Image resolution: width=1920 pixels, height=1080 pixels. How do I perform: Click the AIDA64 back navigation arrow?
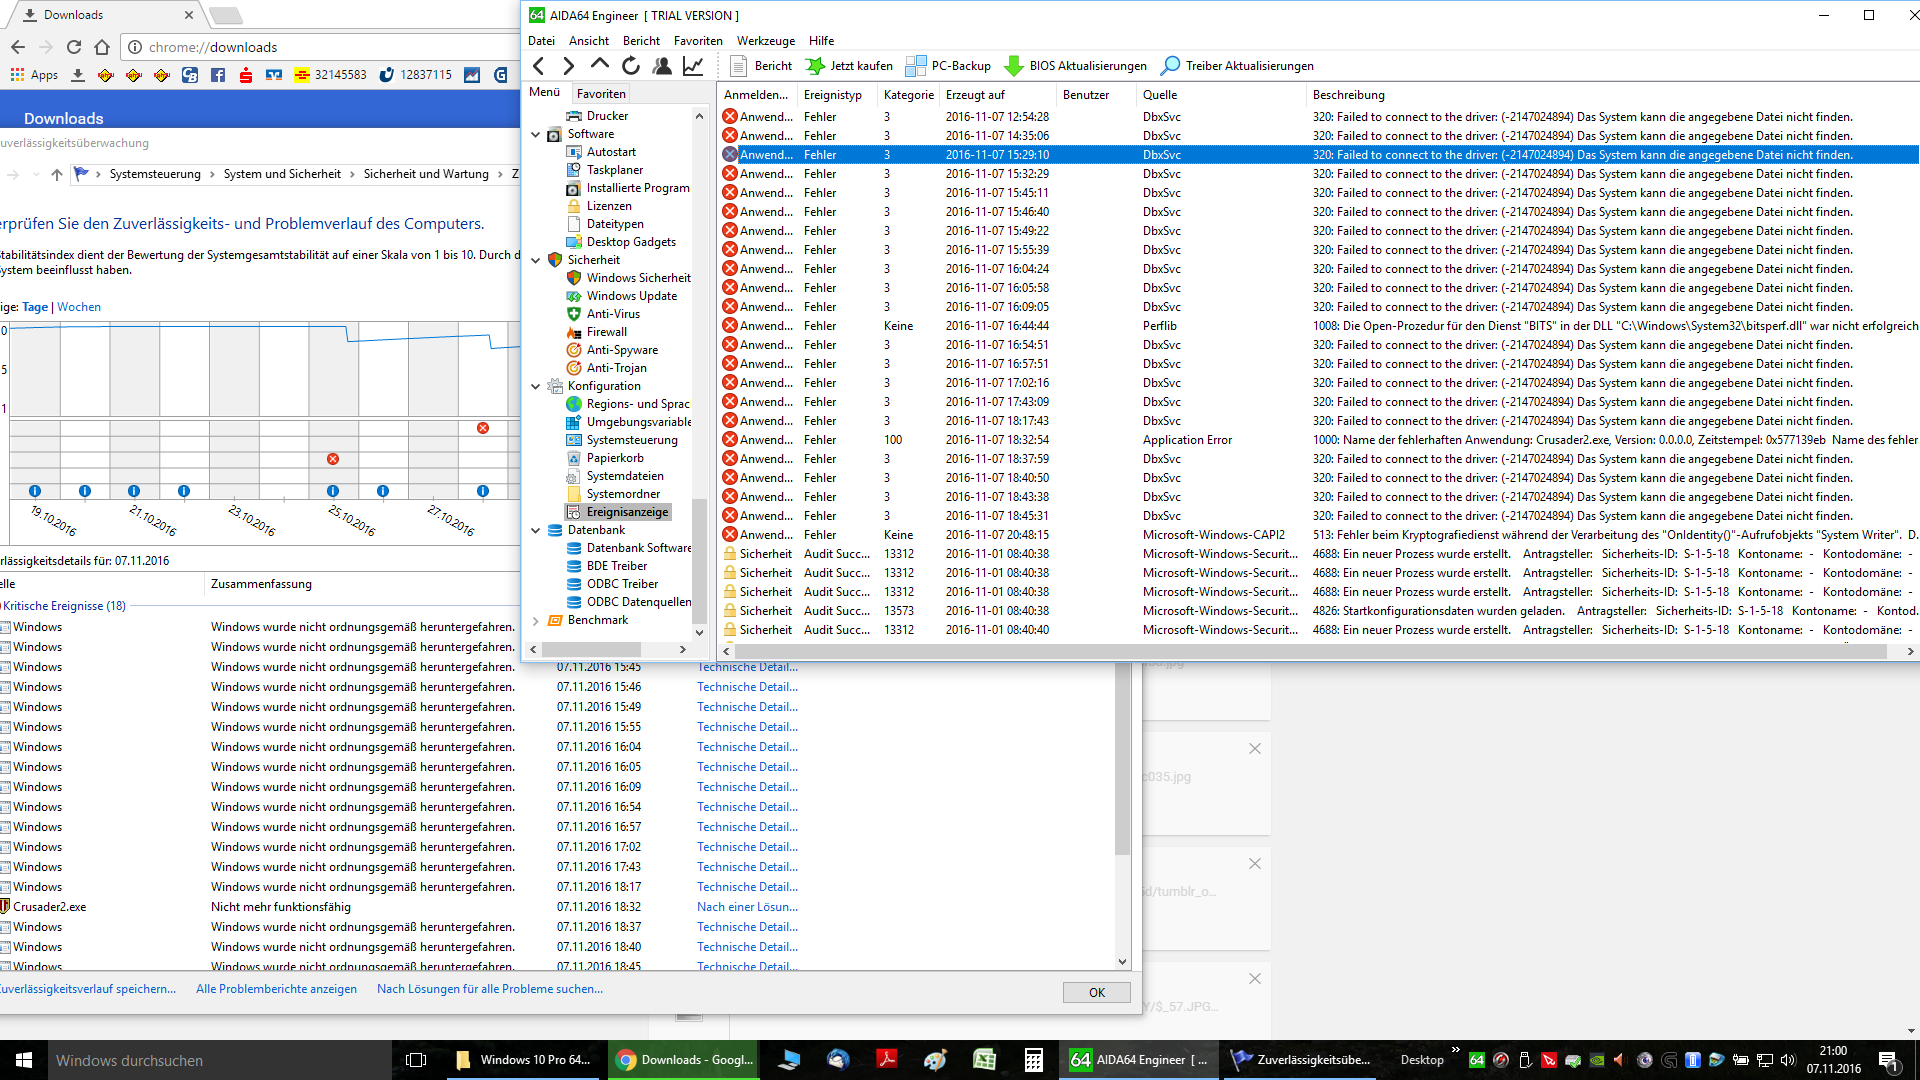[539, 66]
